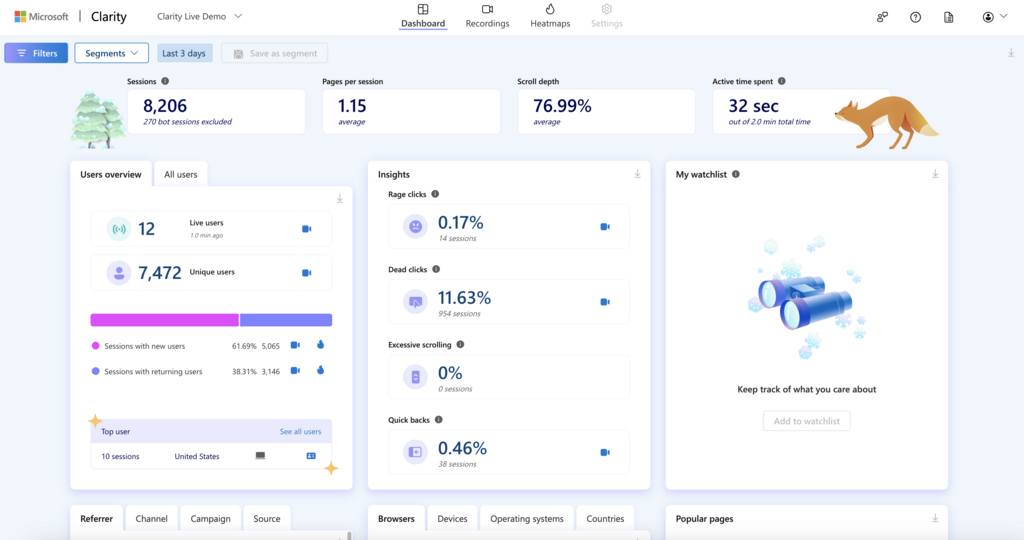Click the Filters button
Screen dimensions: 1024x540
coord(36,53)
